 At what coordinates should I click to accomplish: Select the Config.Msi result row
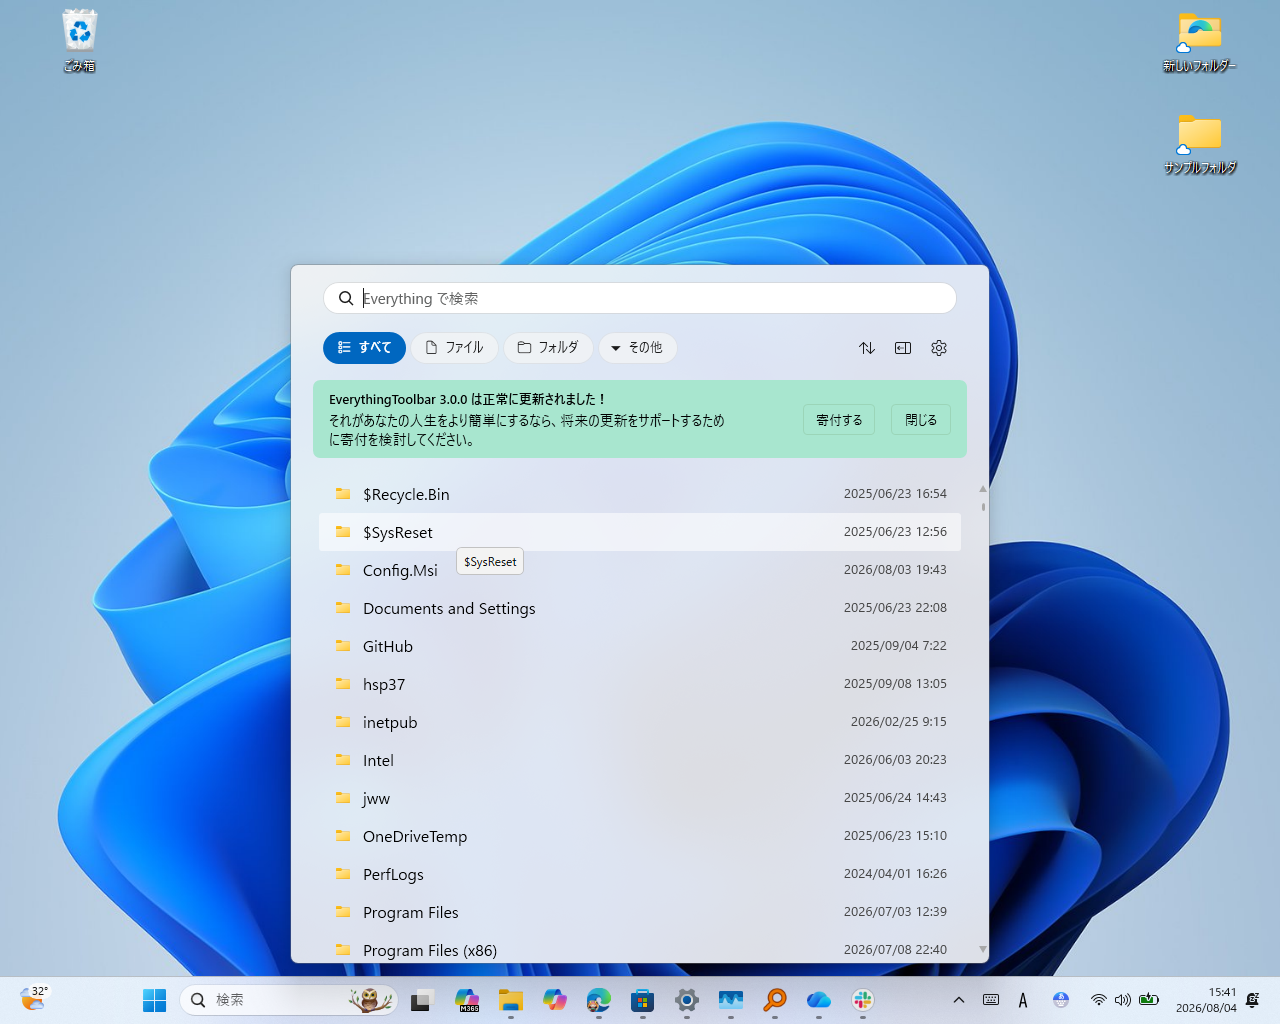point(640,570)
